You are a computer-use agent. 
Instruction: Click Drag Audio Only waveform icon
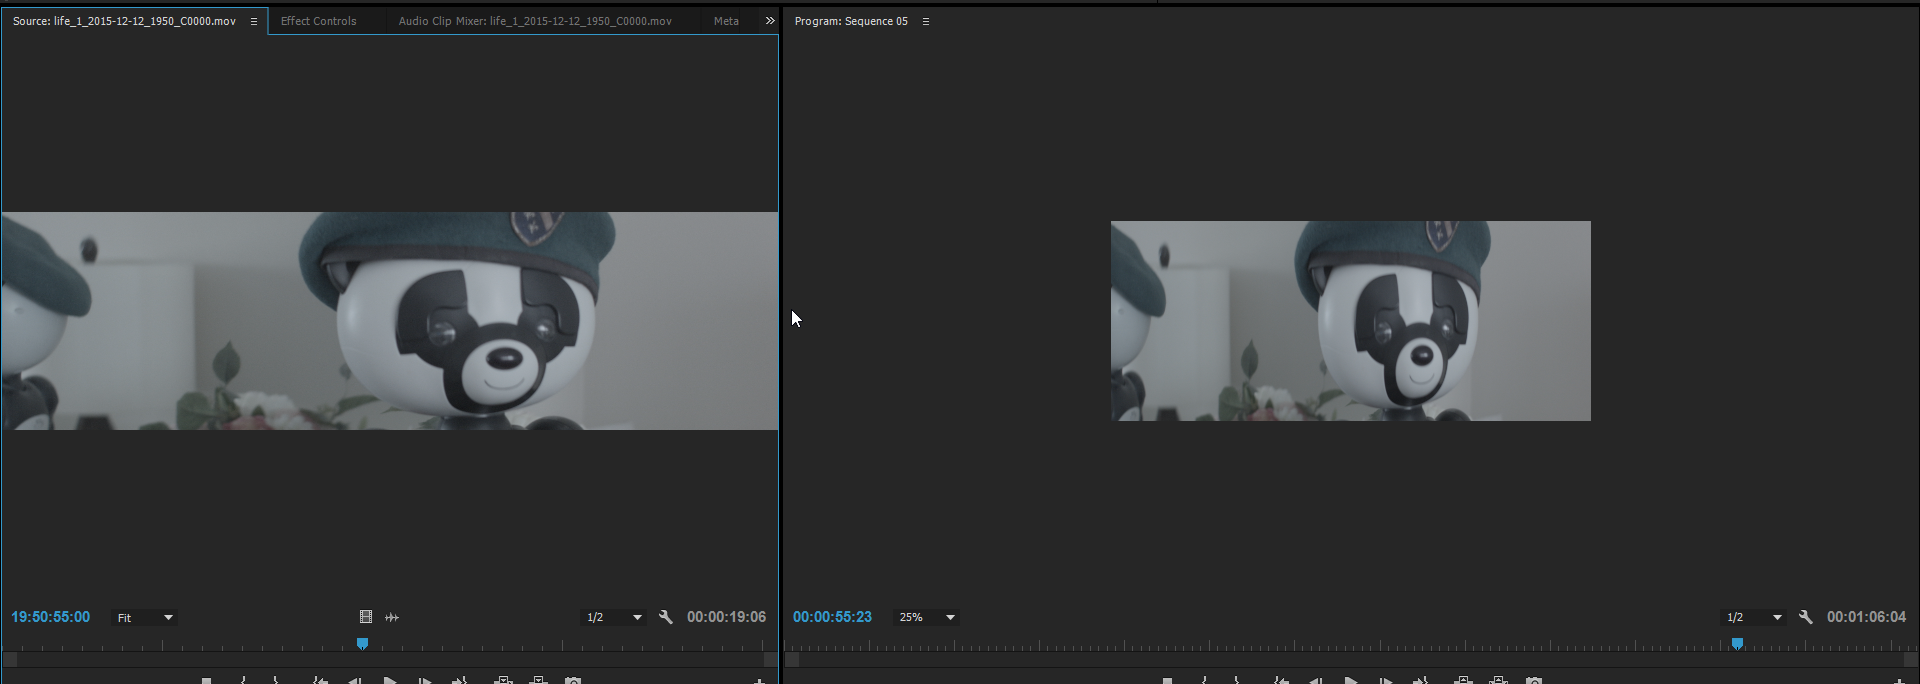point(392,617)
